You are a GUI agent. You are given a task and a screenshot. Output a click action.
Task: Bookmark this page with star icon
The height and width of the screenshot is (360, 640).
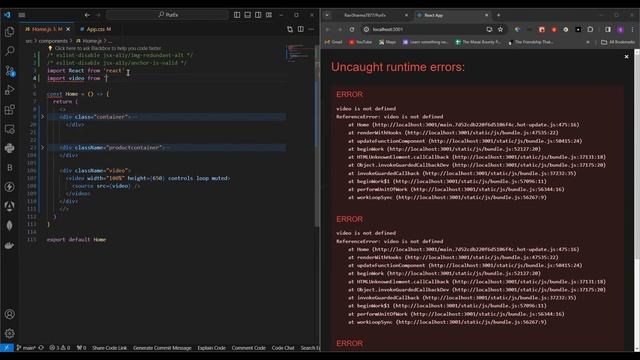click(x=500, y=29)
